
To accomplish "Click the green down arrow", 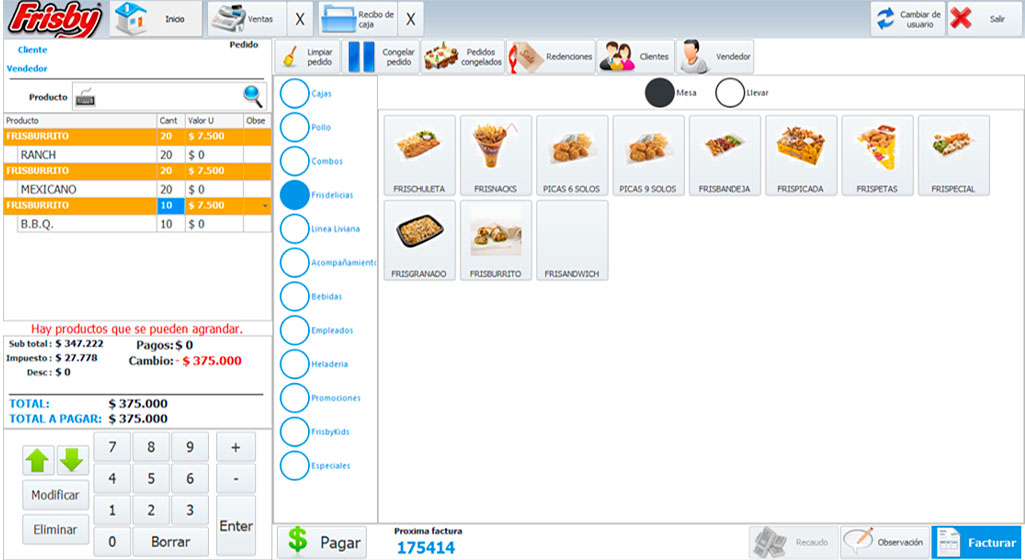I will pos(73,460).
